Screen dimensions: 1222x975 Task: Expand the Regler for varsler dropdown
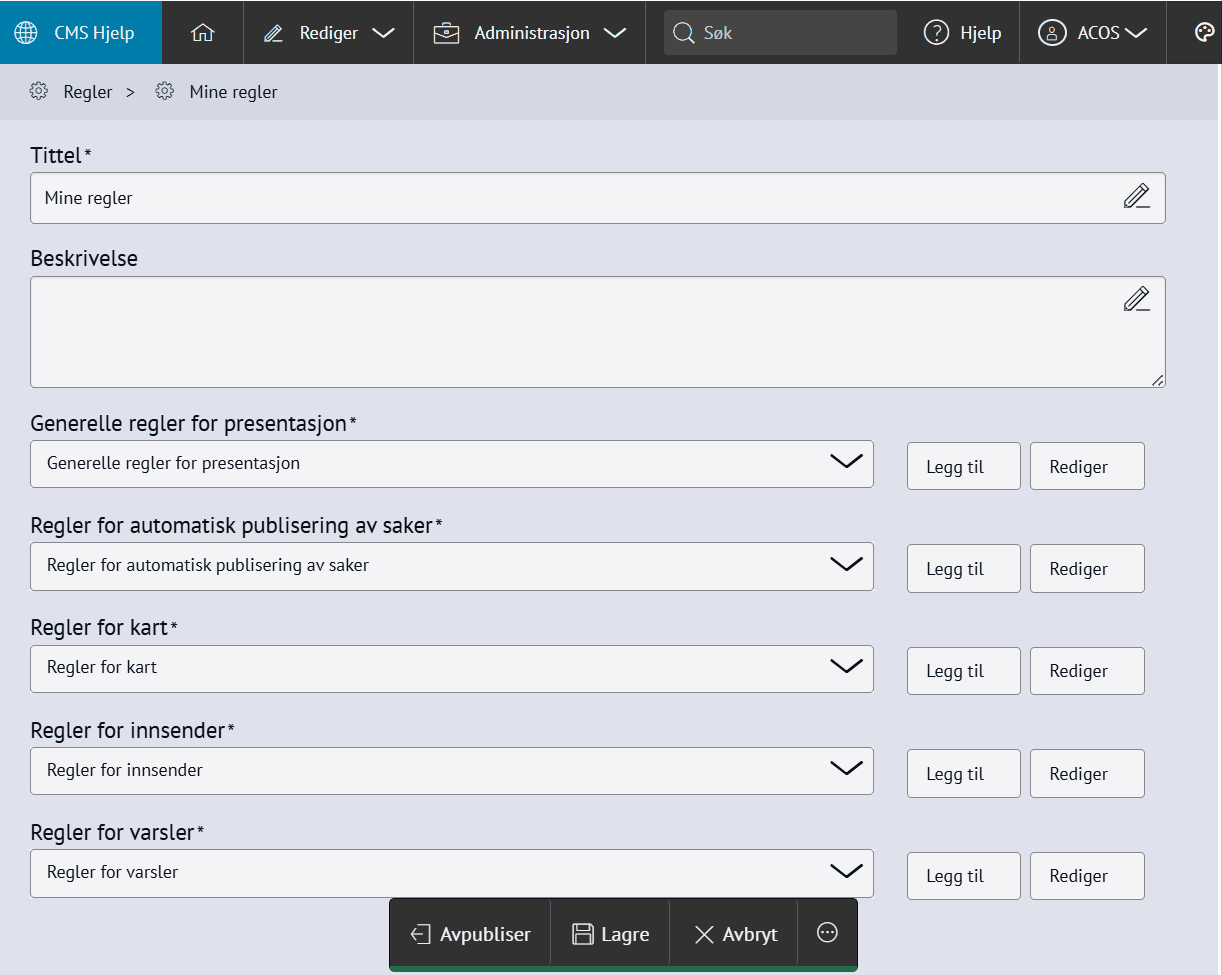click(451, 873)
